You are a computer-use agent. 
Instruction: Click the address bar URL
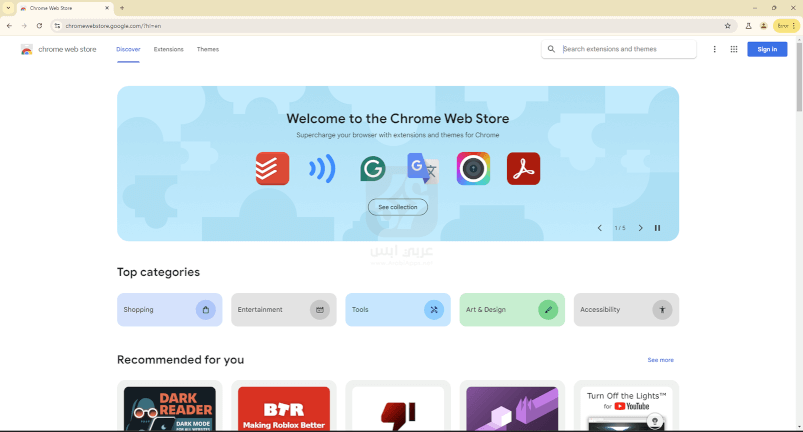click(x=113, y=26)
